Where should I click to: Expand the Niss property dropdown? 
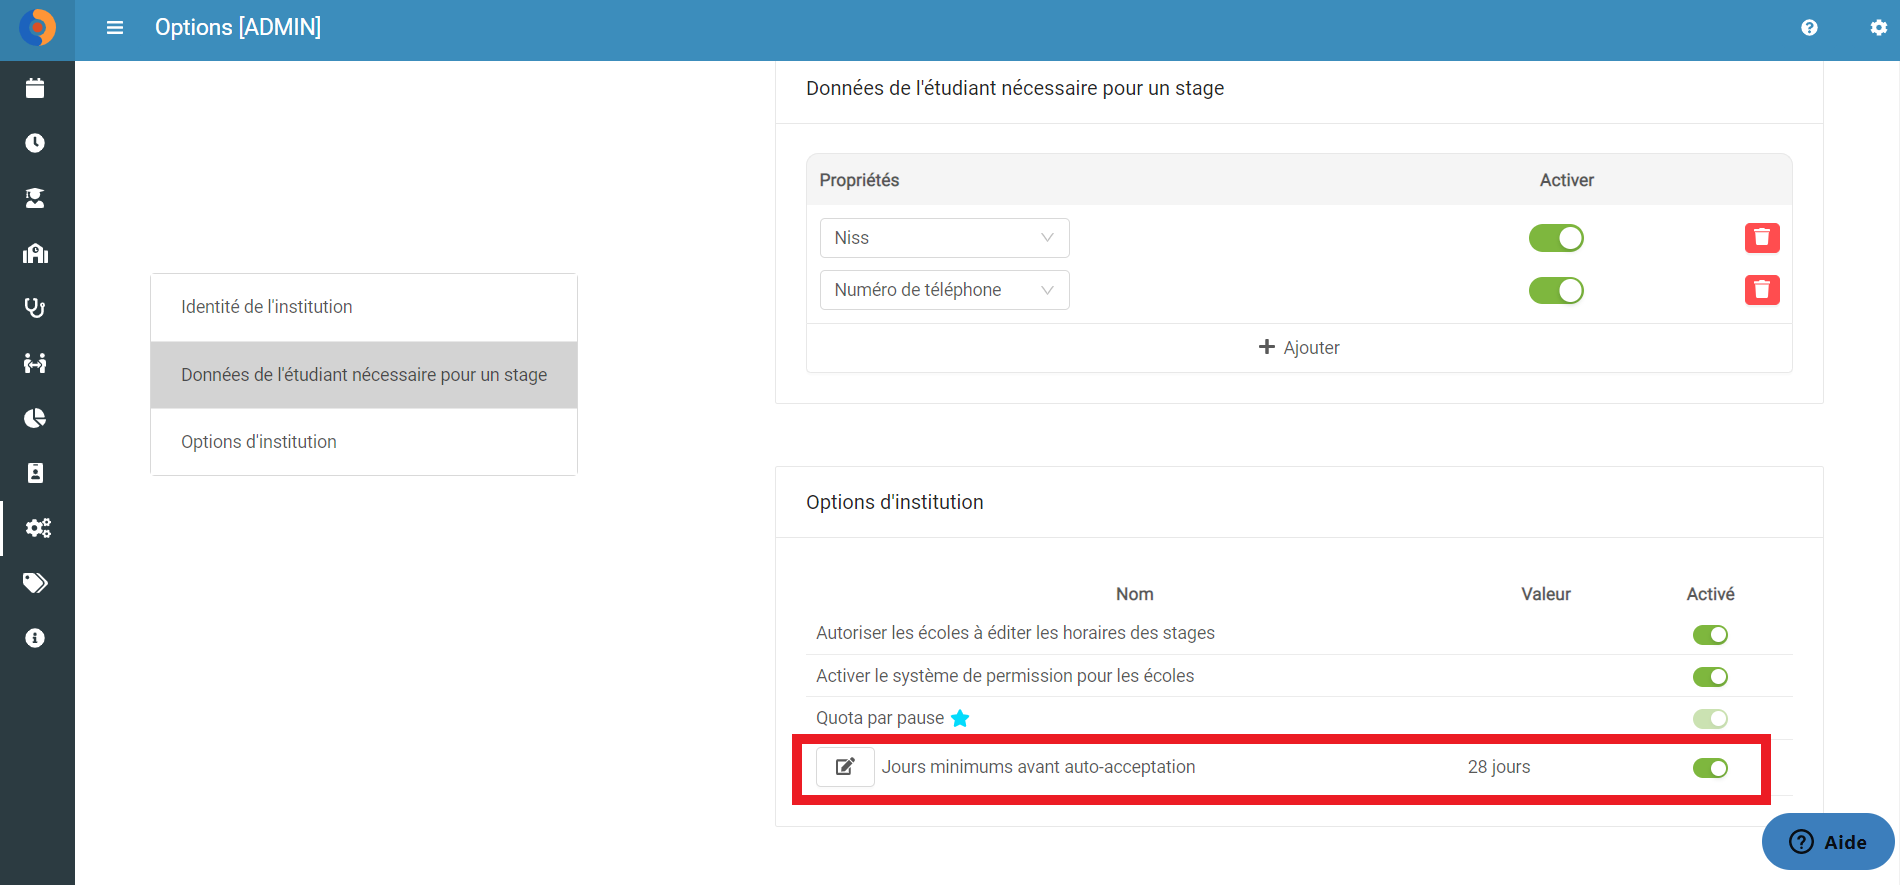point(944,238)
